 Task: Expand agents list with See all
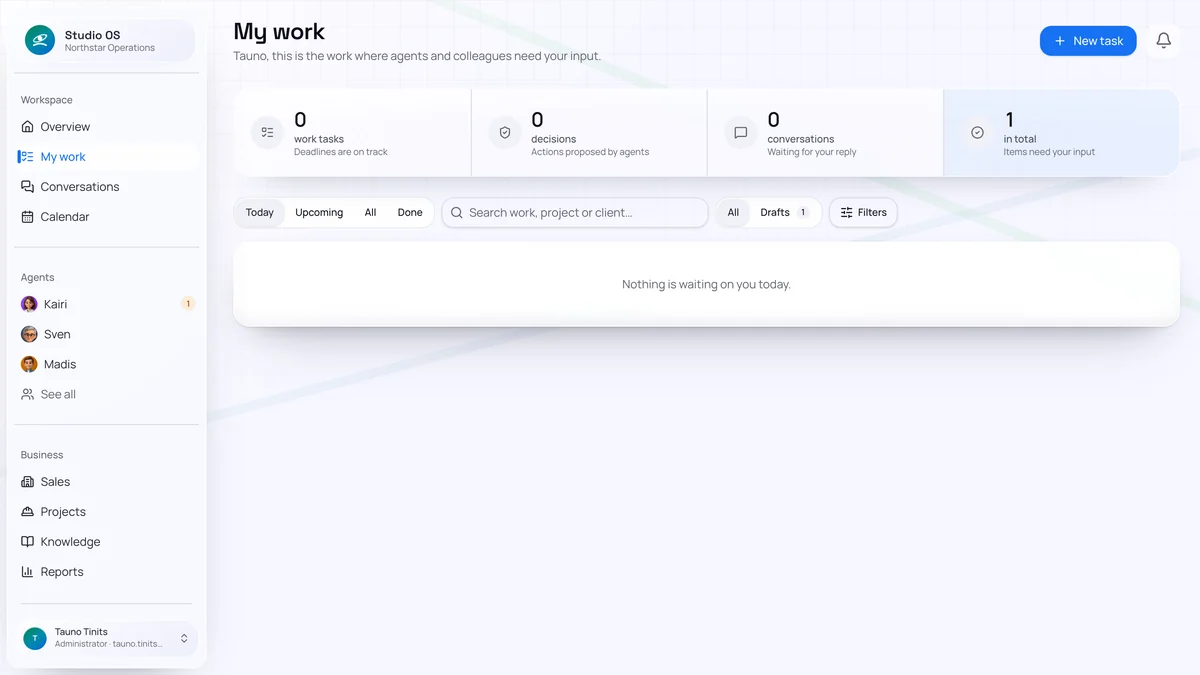click(48, 394)
